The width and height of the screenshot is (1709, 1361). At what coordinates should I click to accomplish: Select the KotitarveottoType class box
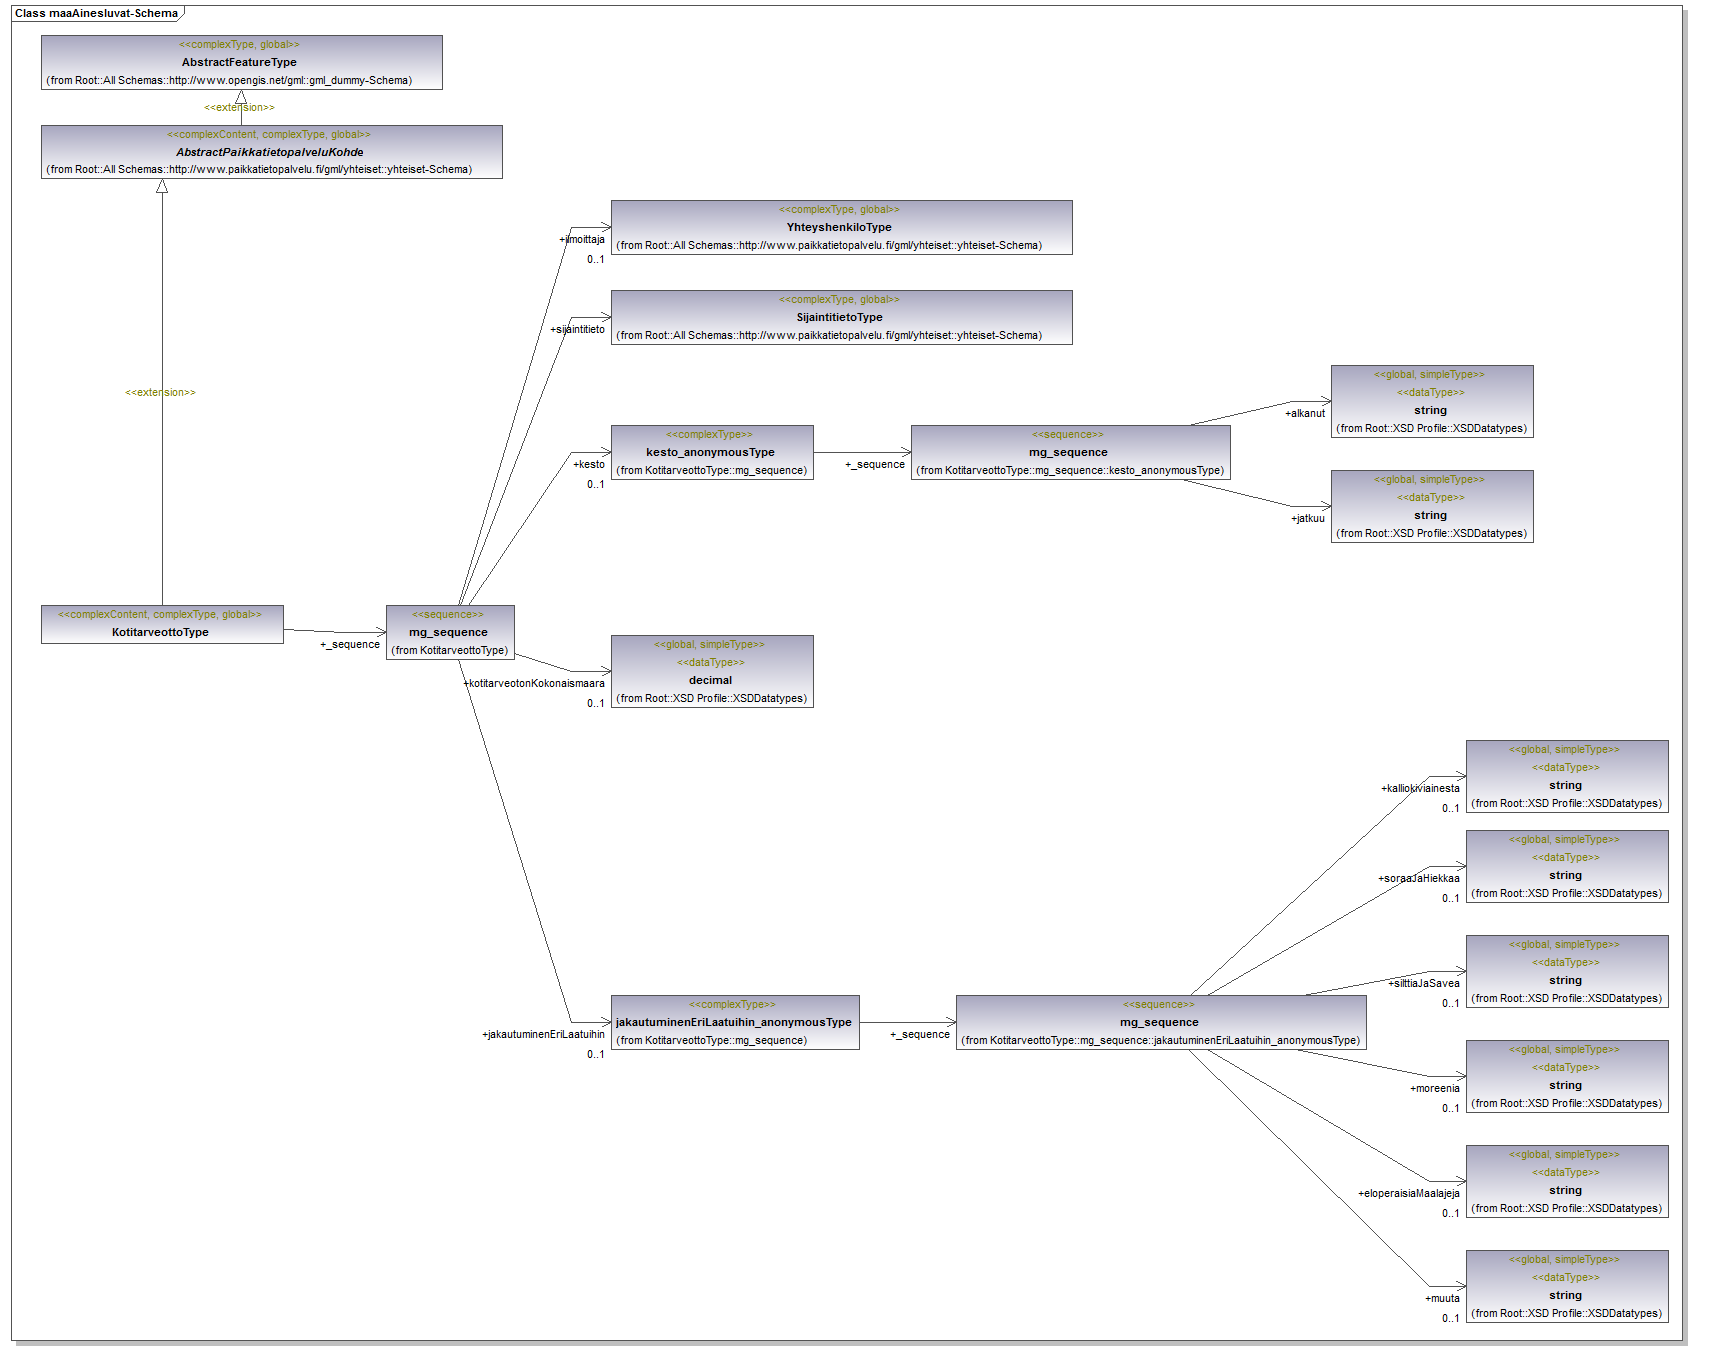point(162,625)
